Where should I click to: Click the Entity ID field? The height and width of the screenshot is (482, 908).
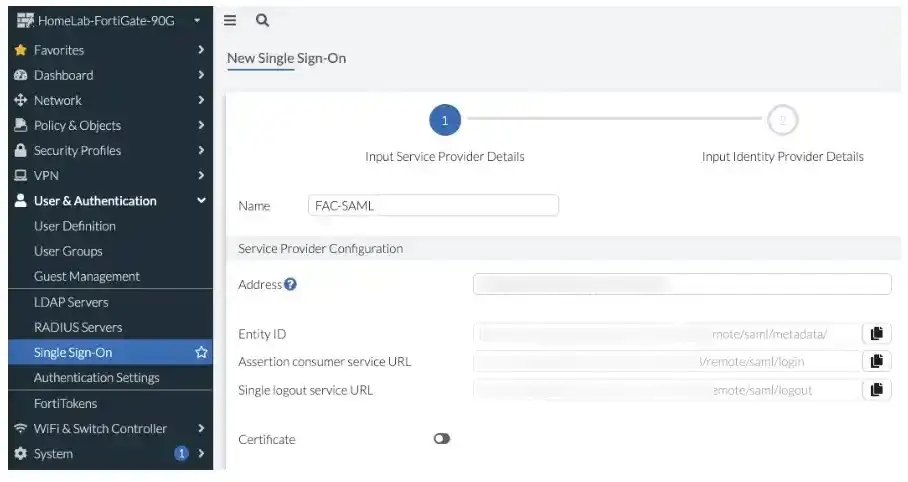[x=667, y=334]
